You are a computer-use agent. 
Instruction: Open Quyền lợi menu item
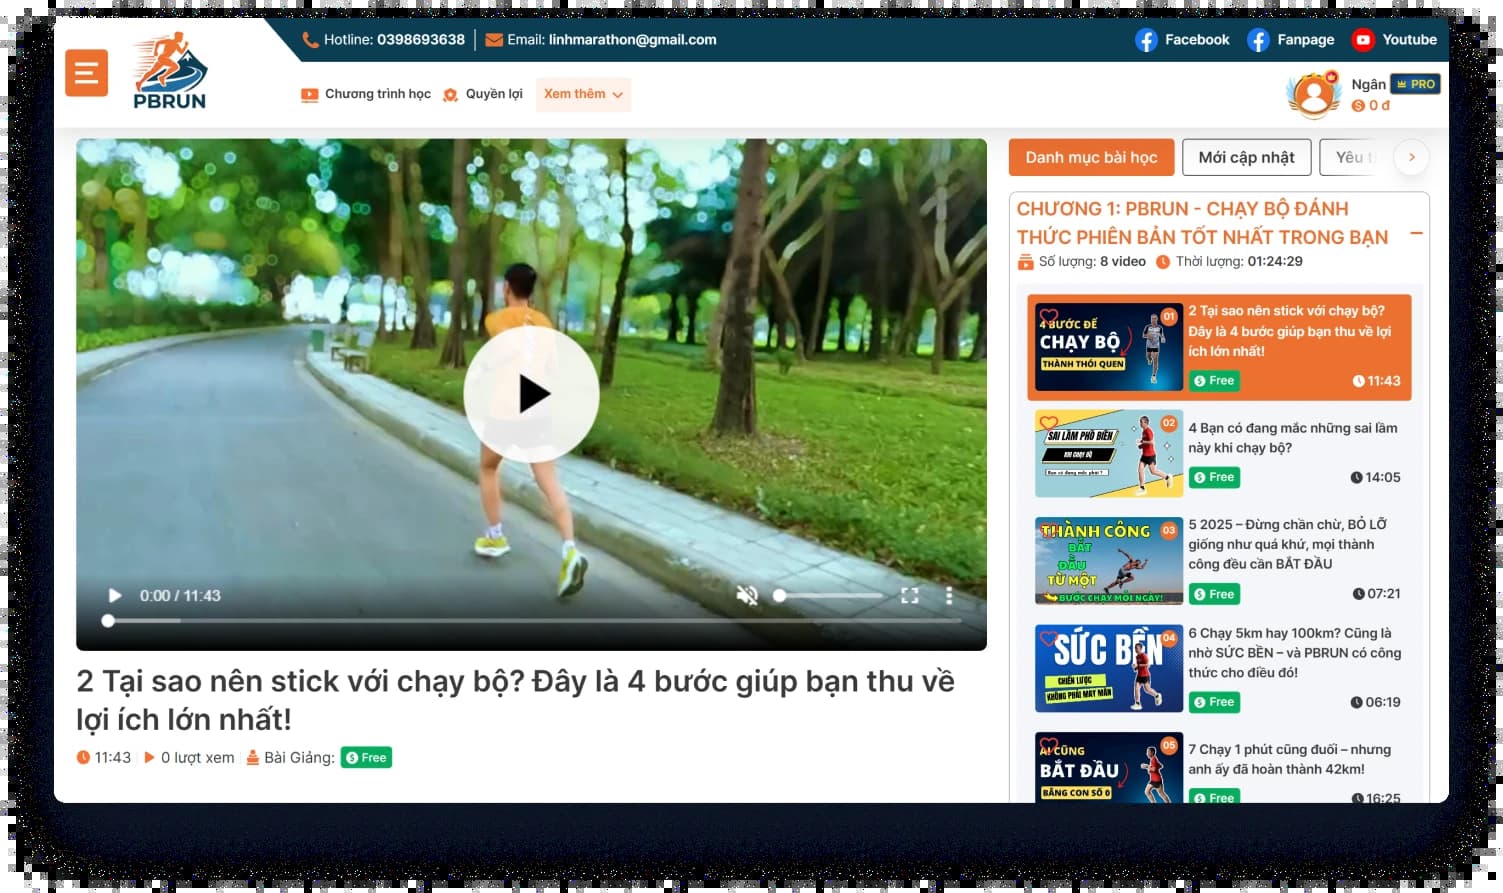pos(483,94)
